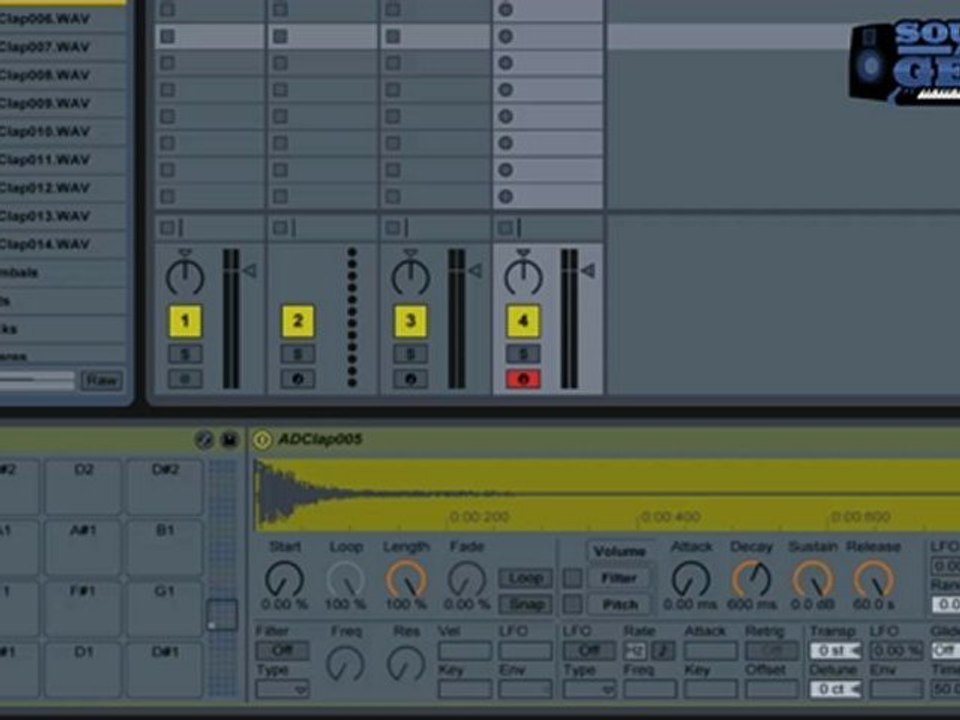
Task: Enable the Pitch section checkbox beside the Pitch tab
Action: click(572, 605)
